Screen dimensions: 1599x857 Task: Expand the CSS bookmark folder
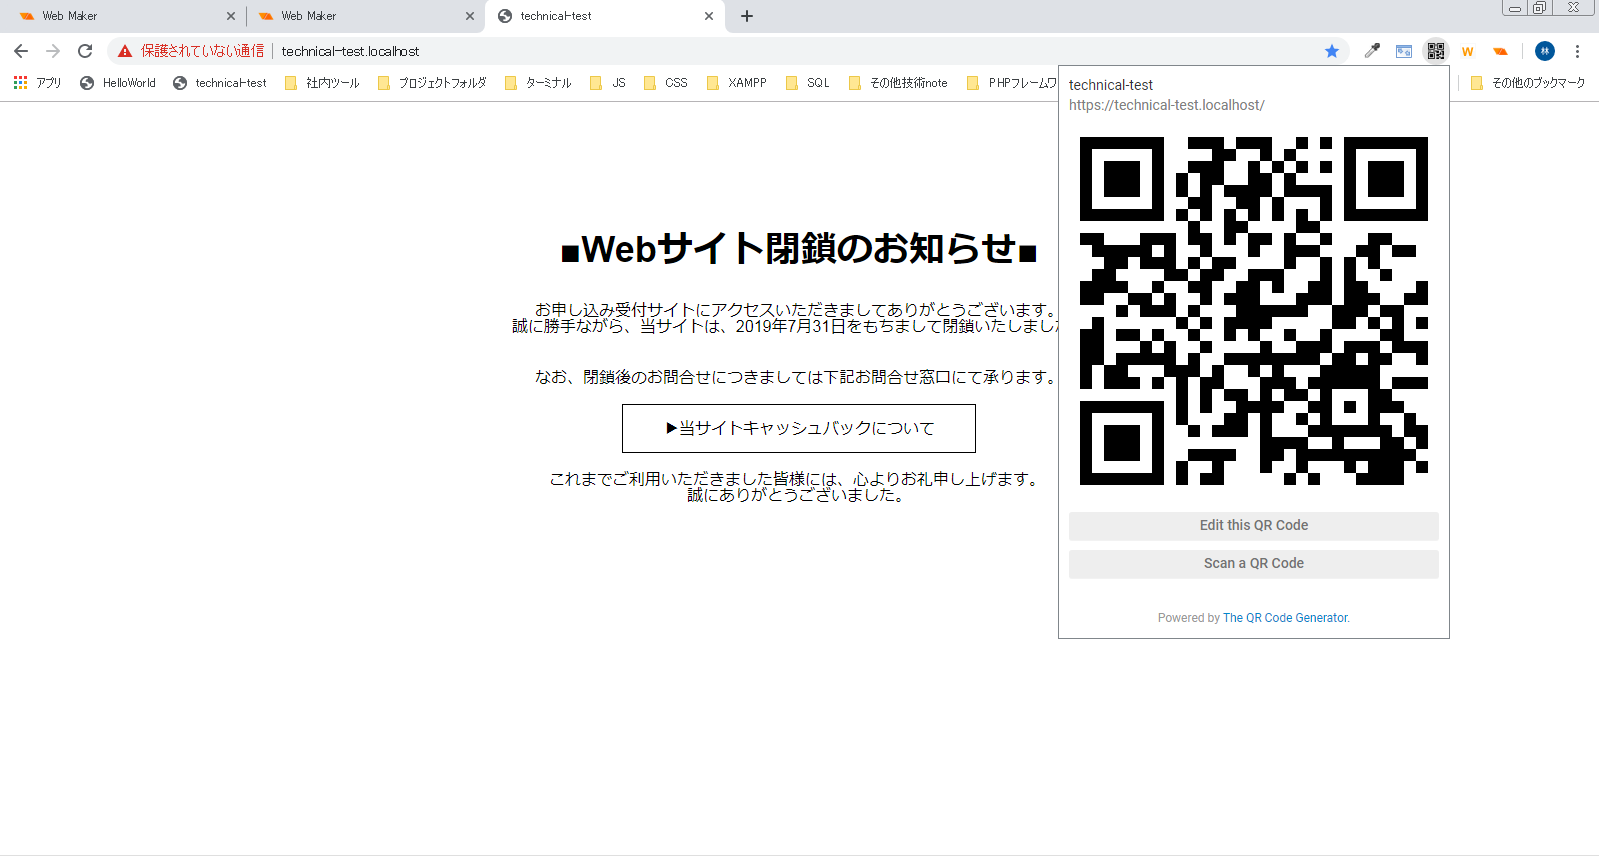point(666,83)
